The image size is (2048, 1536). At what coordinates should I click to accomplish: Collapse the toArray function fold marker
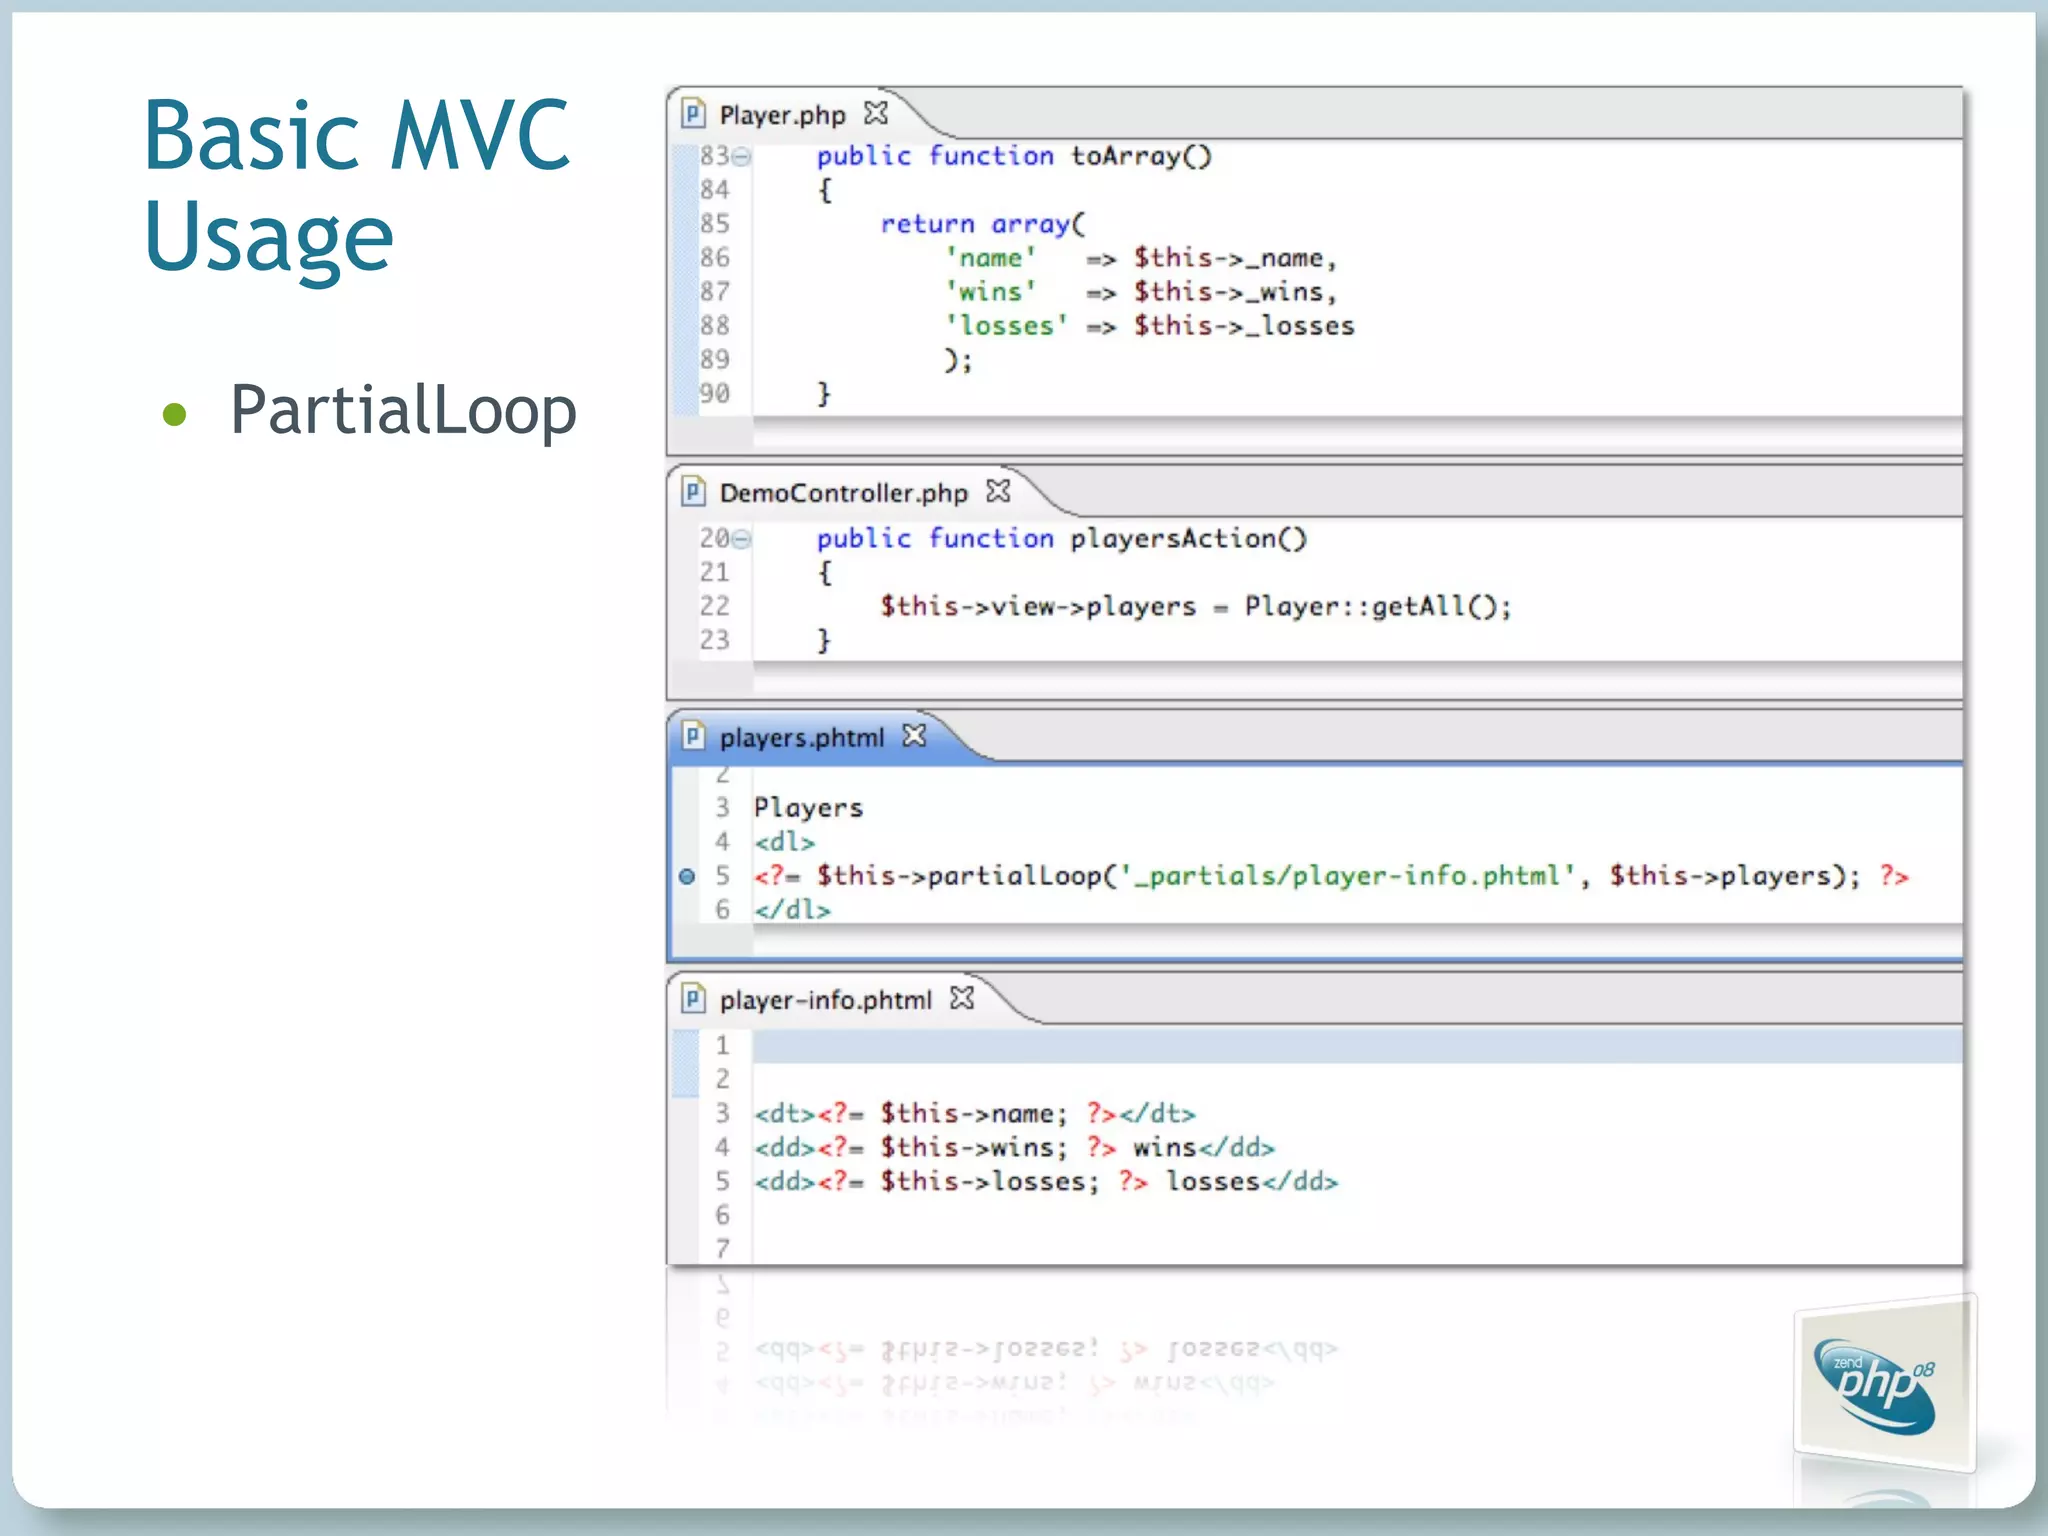[x=741, y=157]
